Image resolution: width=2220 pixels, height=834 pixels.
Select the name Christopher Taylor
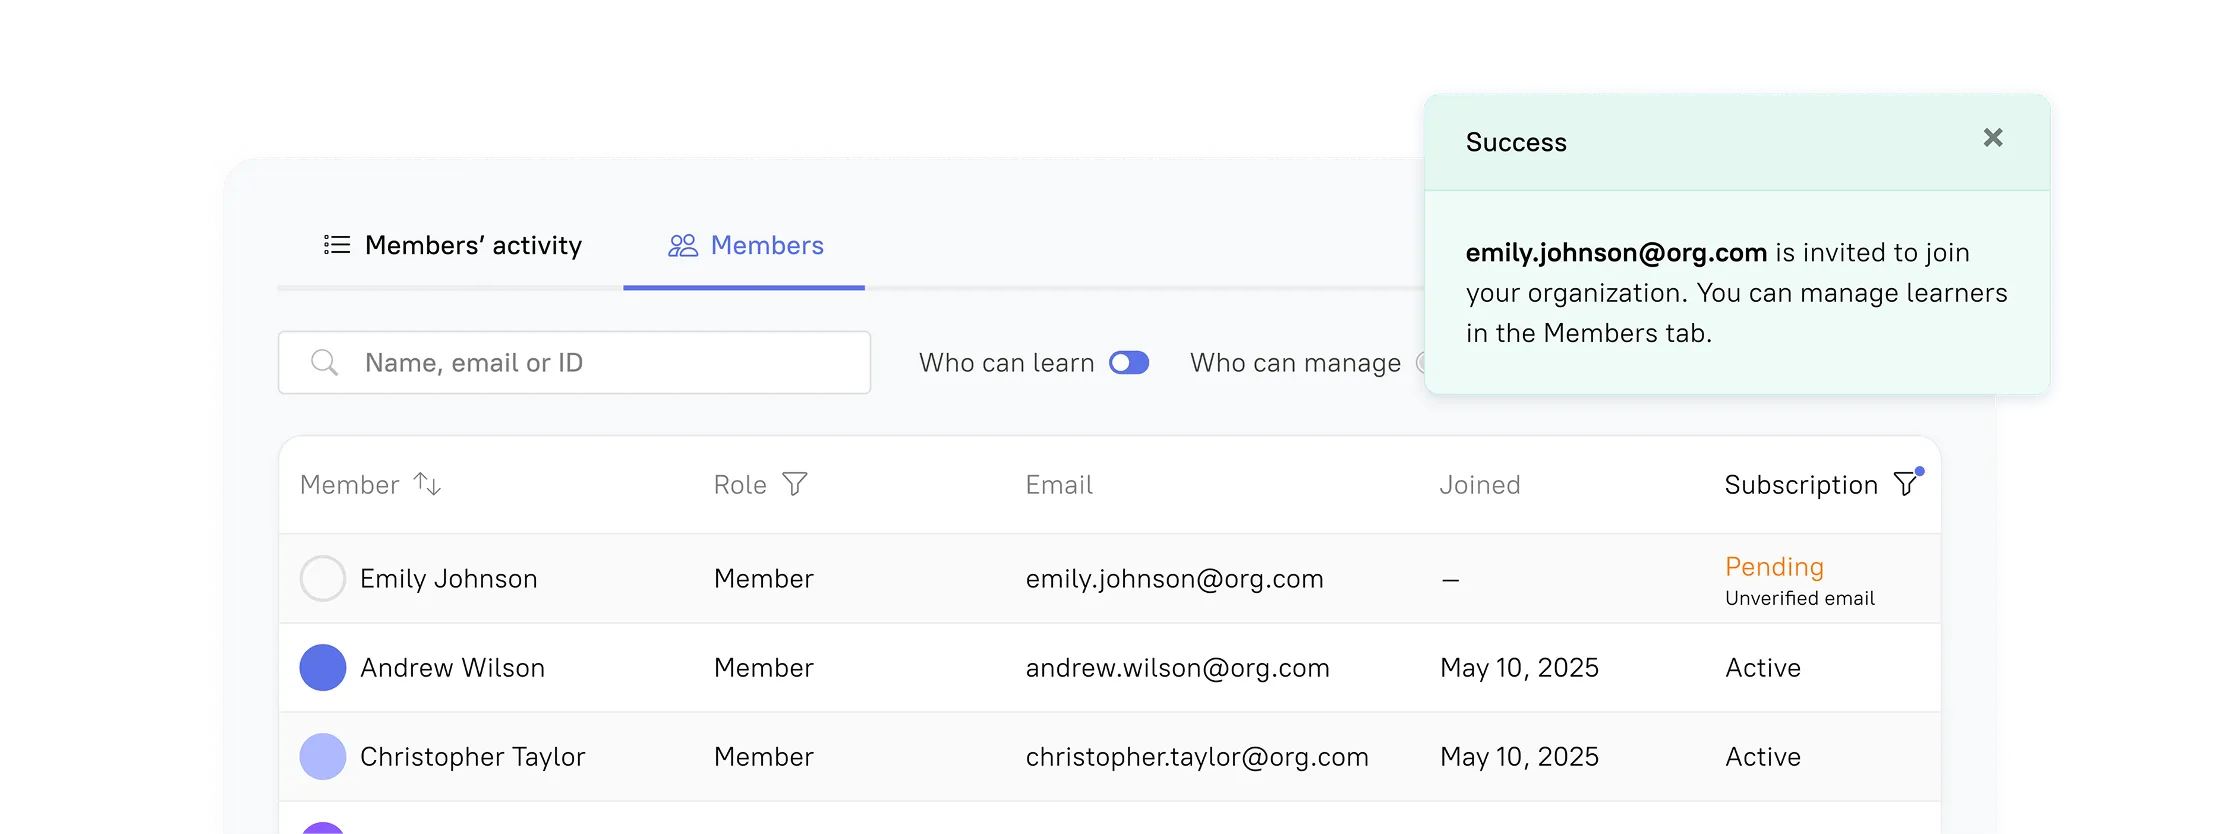tap(473, 757)
